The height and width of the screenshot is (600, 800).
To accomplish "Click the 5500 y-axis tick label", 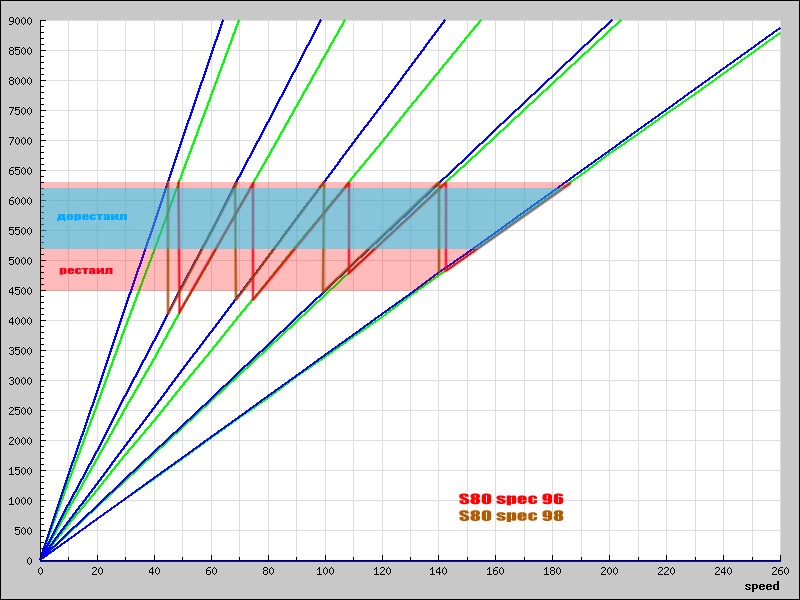I will point(20,231).
